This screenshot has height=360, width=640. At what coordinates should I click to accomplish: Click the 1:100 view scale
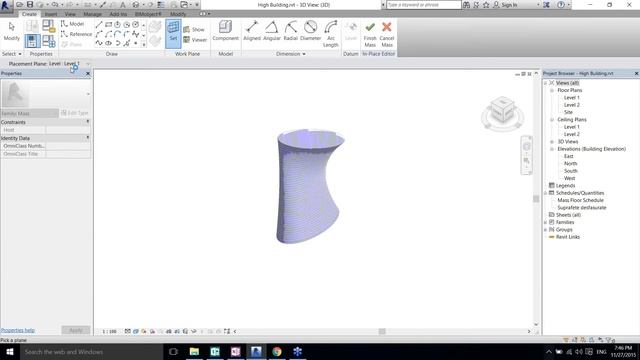click(x=109, y=331)
